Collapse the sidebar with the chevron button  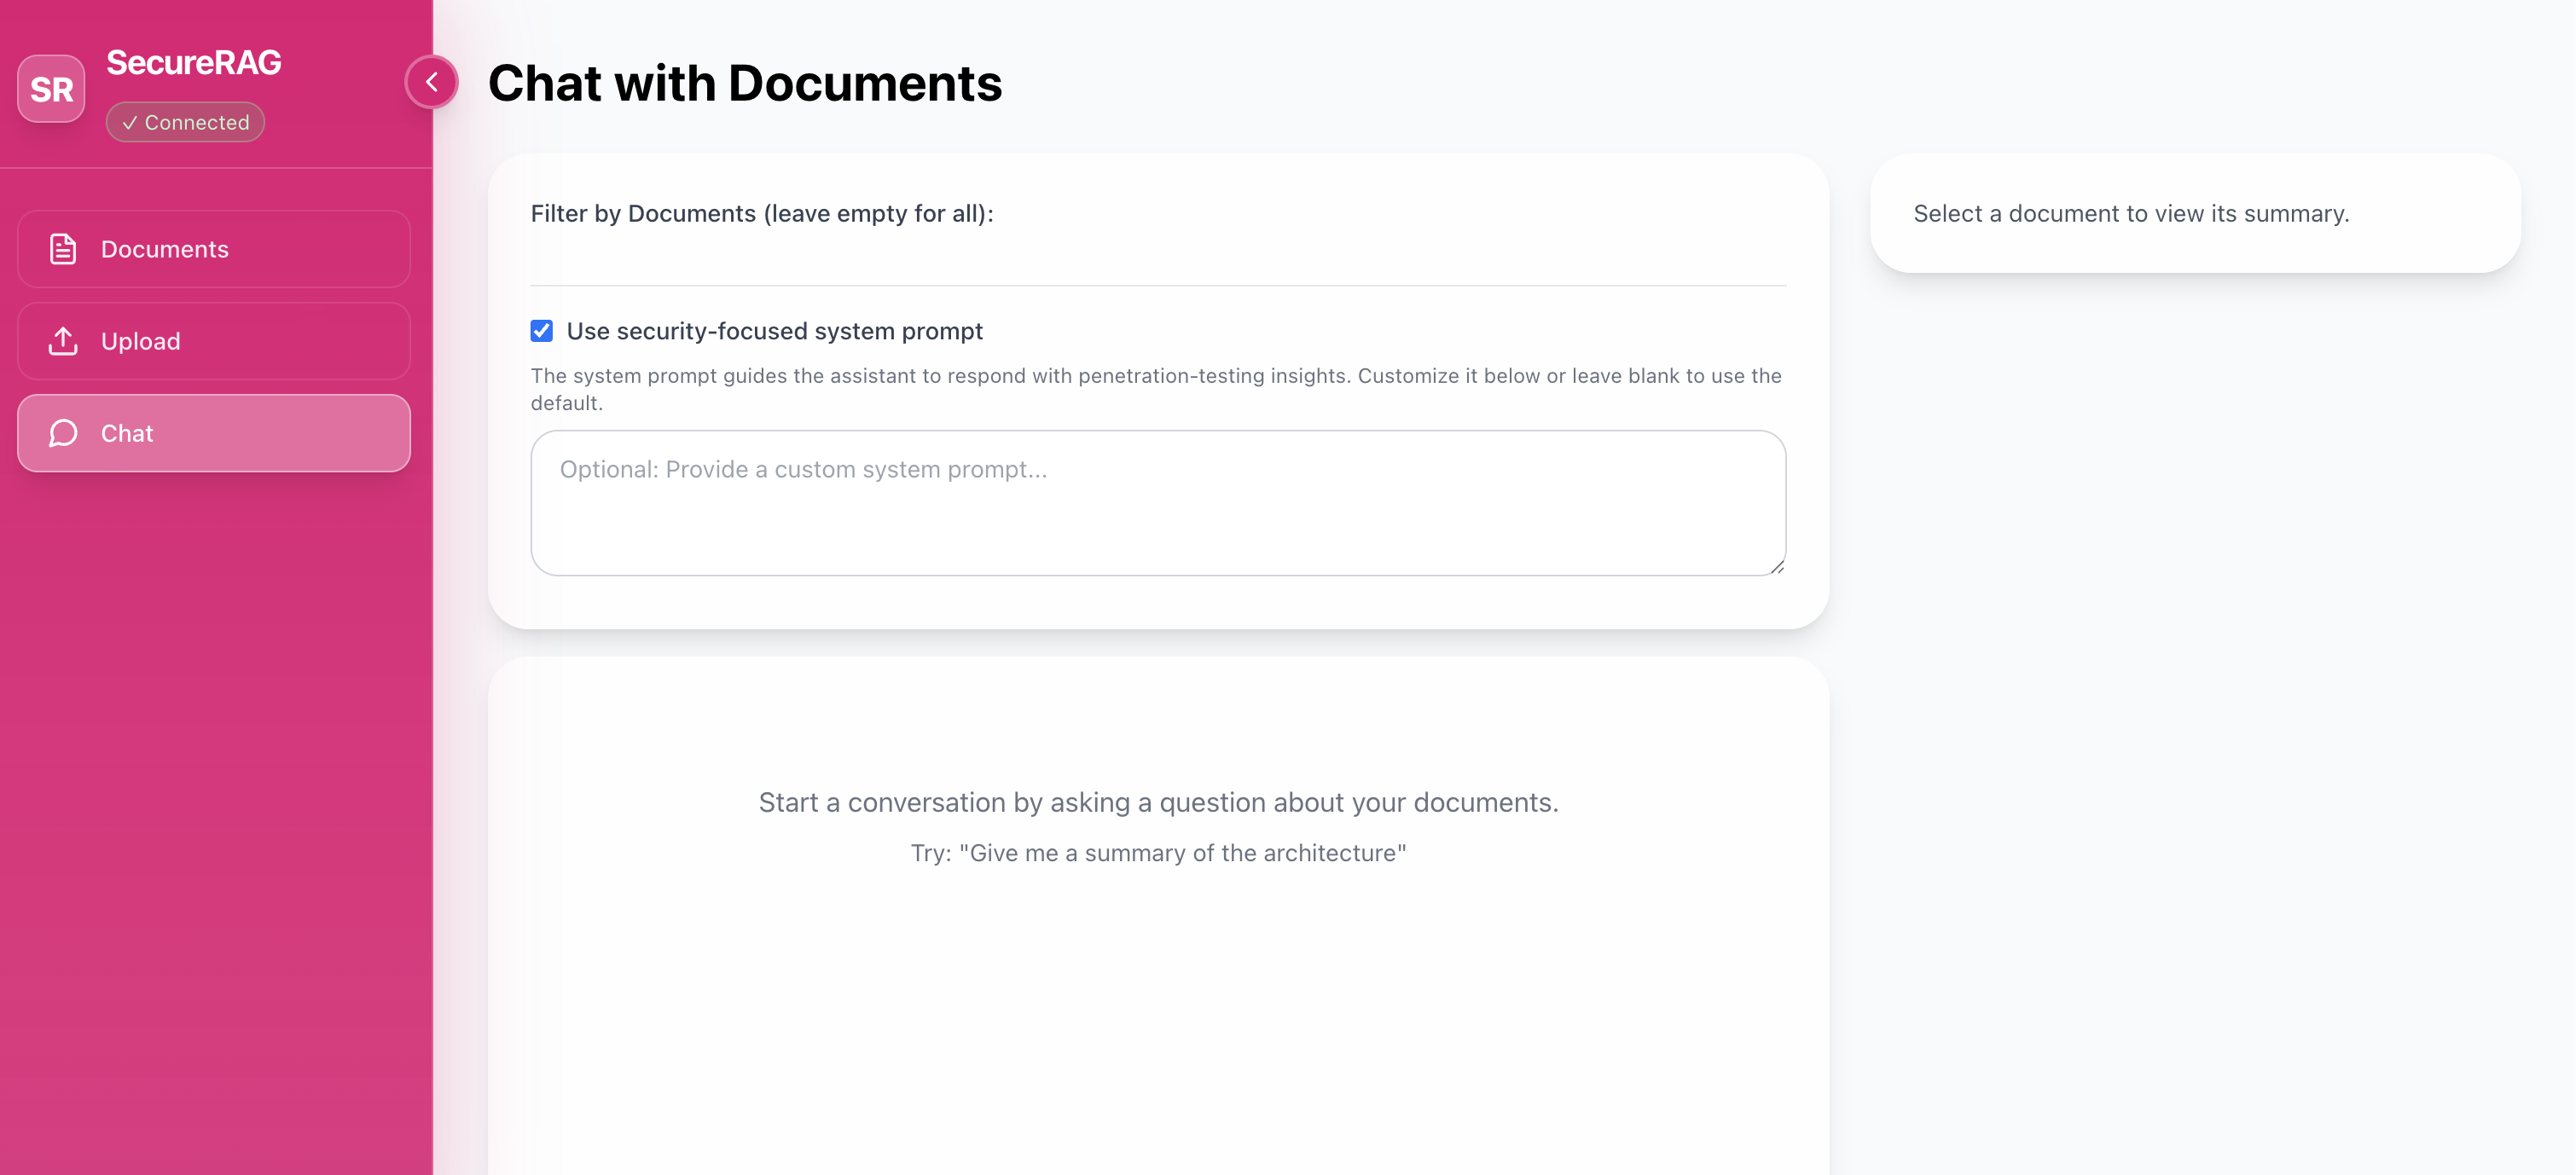tap(432, 82)
